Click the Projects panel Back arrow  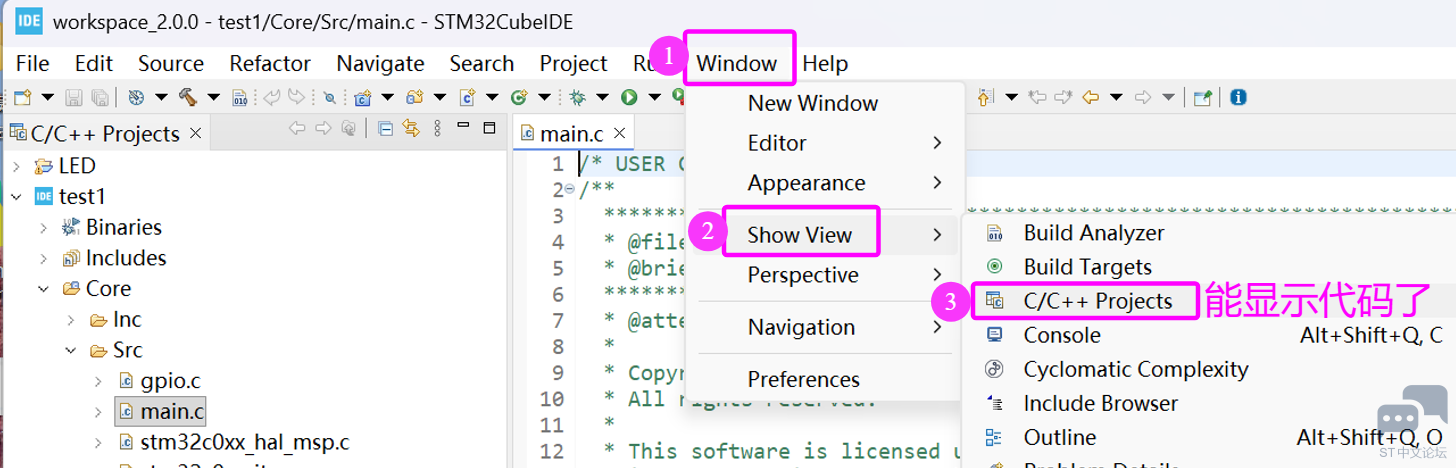pos(297,128)
